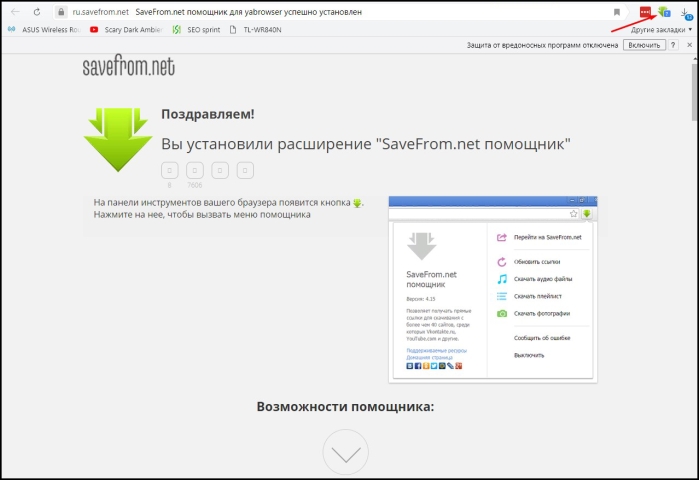Open the red extension icon in the toolbar
The image size is (699, 480).
tap(645, 12)
